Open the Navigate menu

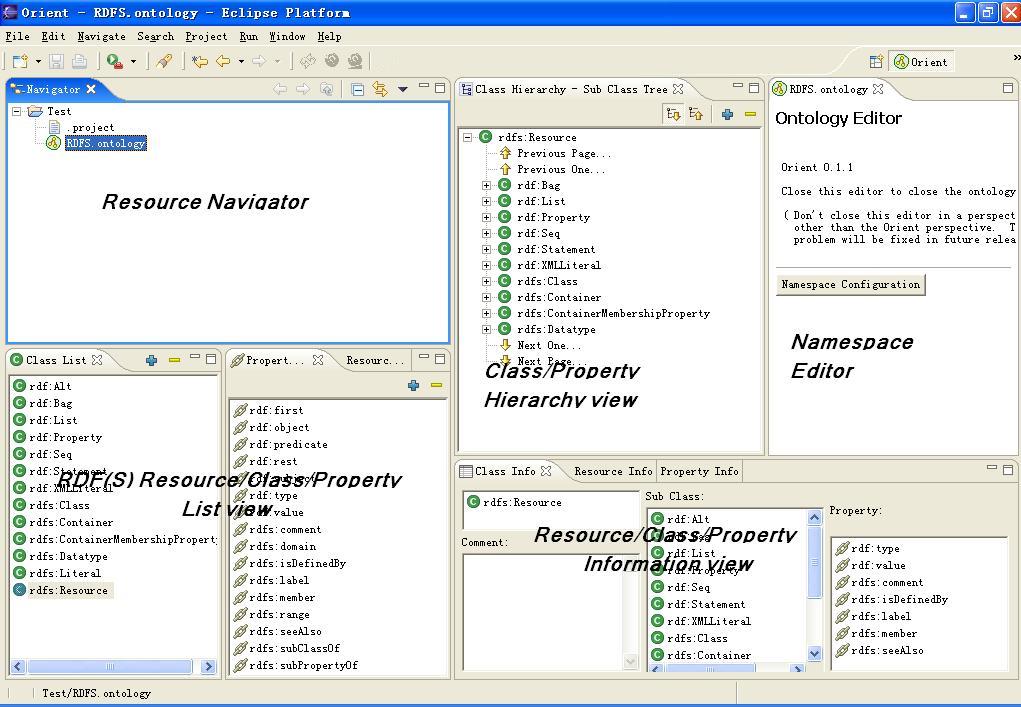click(x=101, y=36)
